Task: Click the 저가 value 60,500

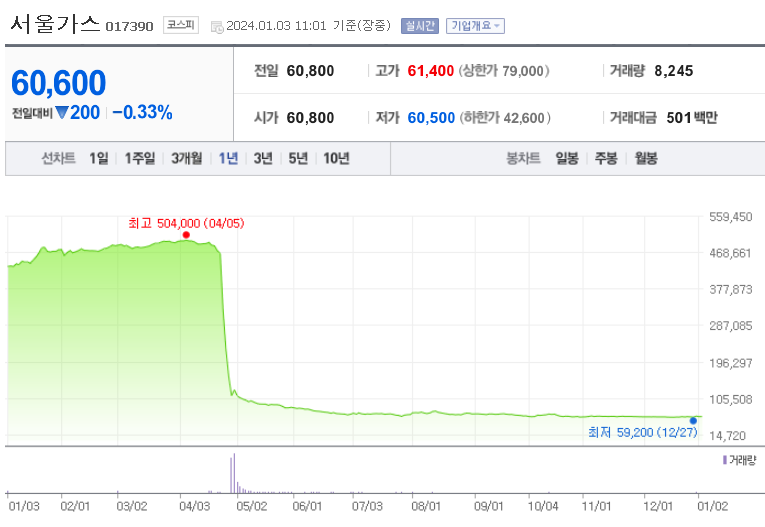Action: [x=431, y=118]
